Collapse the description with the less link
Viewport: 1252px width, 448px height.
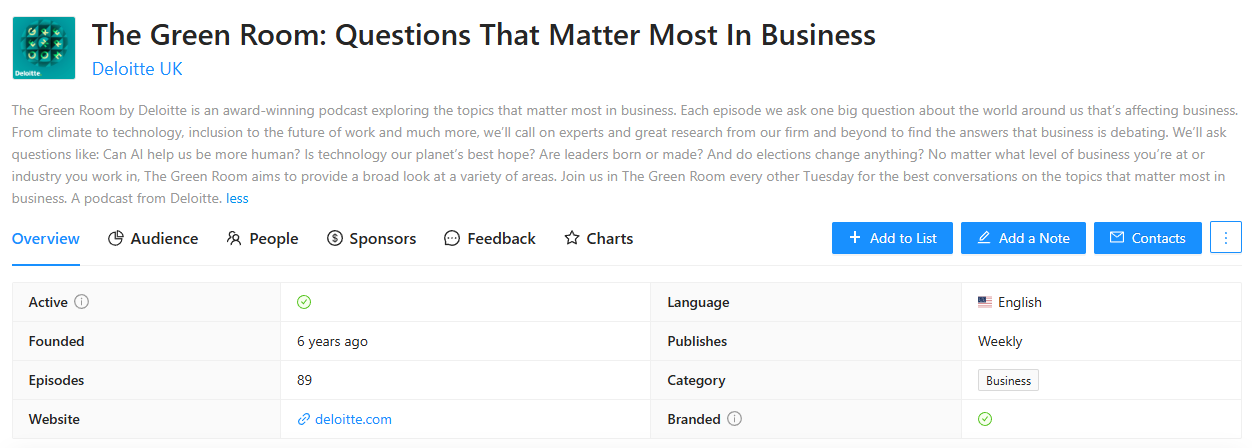[x=237, y=198]
